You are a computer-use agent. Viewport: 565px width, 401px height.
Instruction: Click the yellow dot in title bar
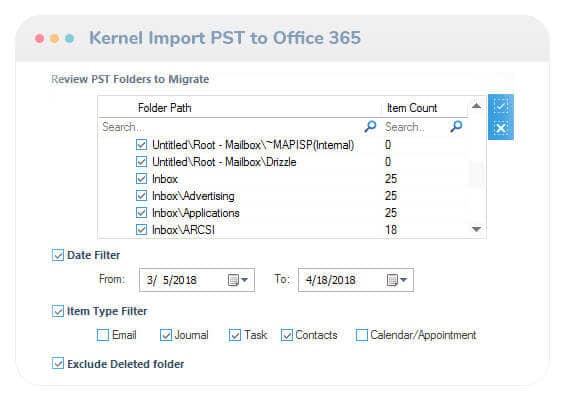tap(55, 38)
